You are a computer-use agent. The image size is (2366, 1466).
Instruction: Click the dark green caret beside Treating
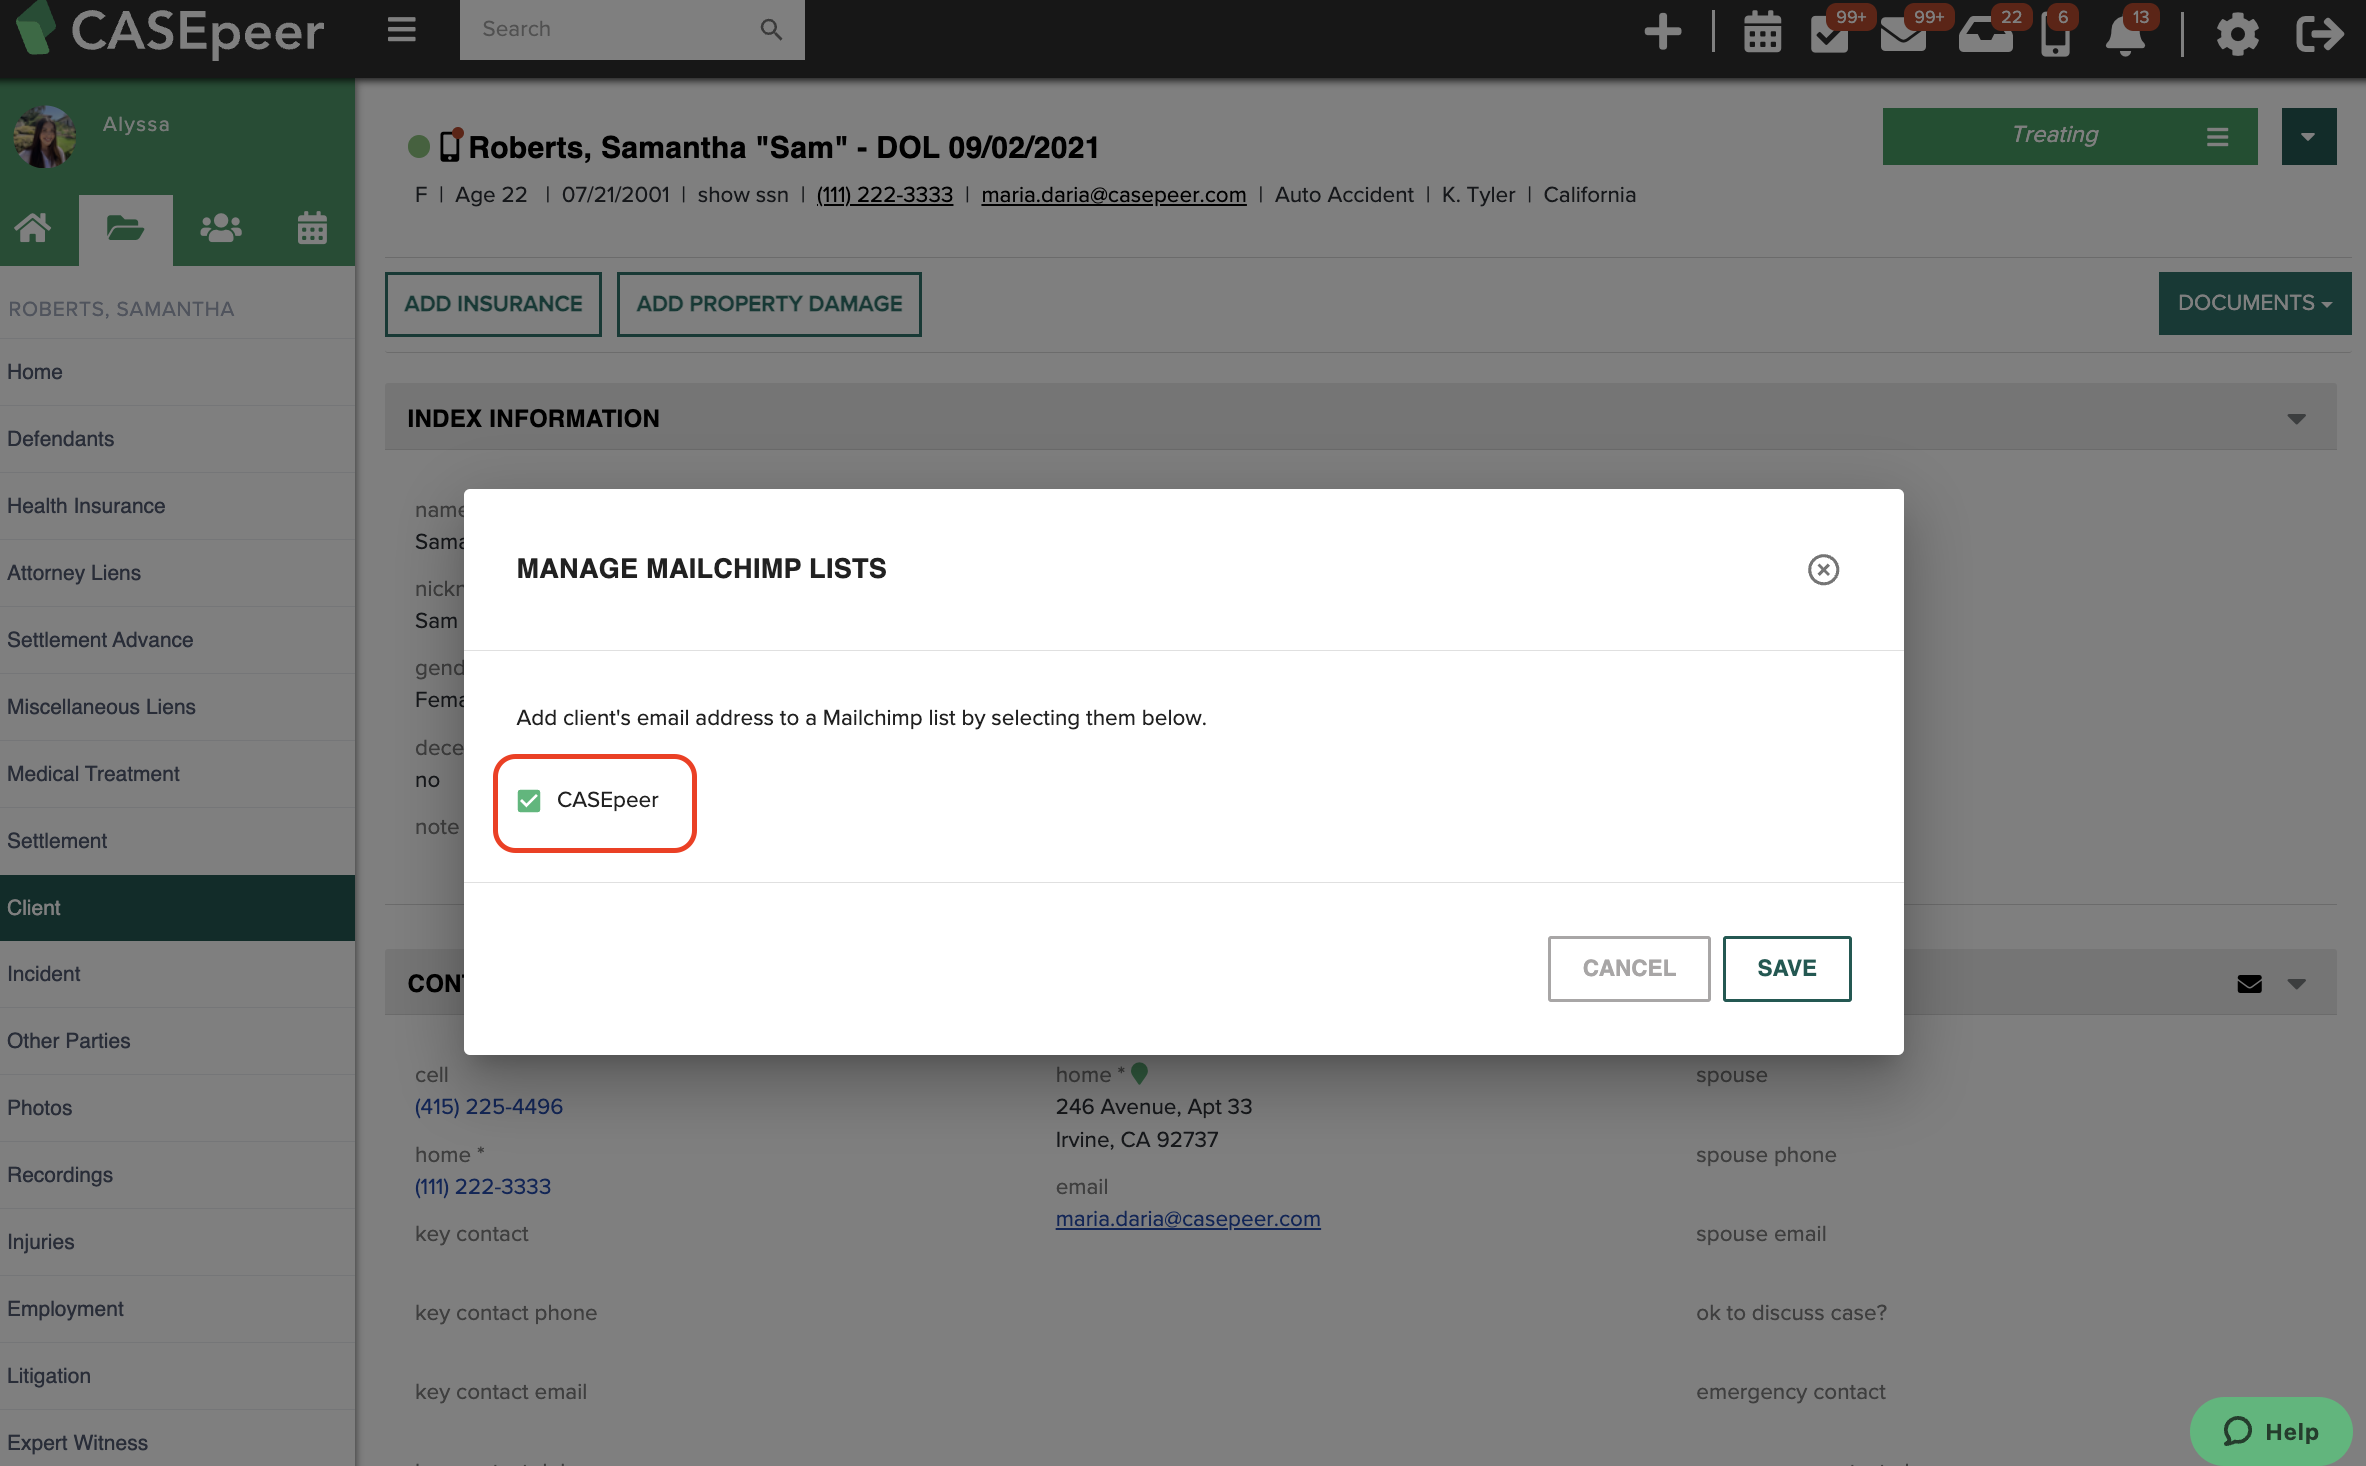point(2308,136)
